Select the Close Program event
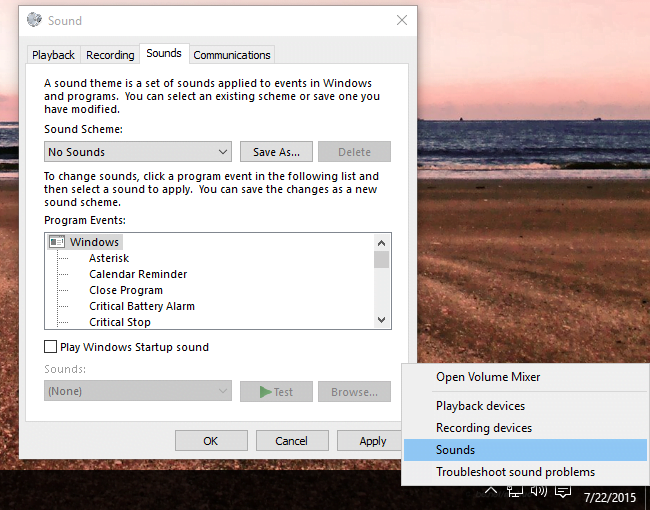 click(x=126, y=290)
